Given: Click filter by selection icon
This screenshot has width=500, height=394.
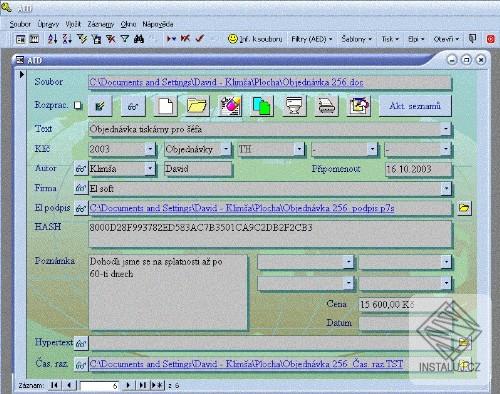Looking at the screenshot, I should click(82, 39).
